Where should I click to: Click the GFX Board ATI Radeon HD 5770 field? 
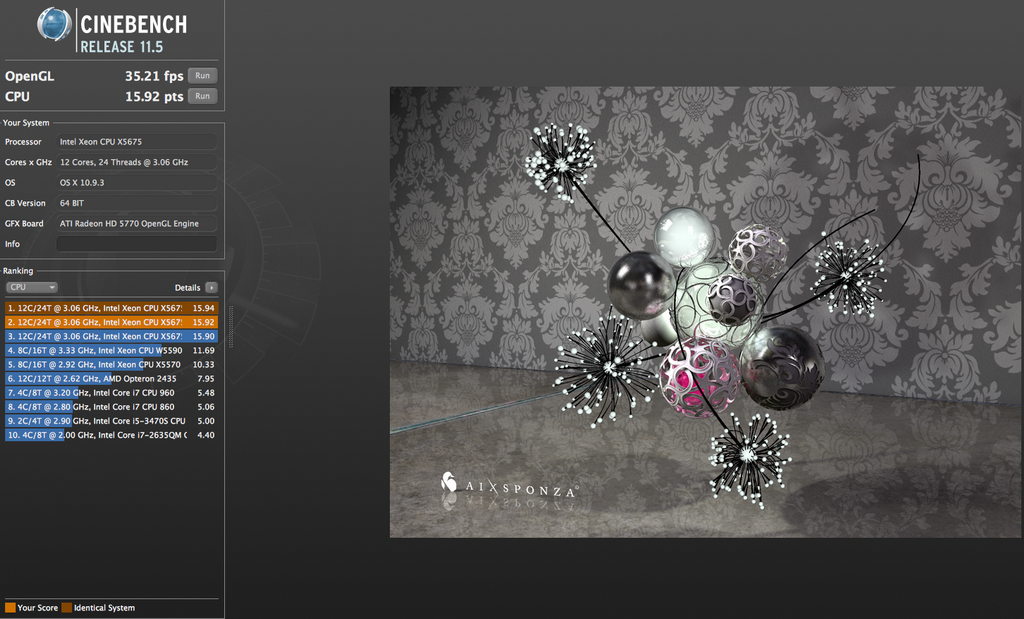(x=136, y=223)
